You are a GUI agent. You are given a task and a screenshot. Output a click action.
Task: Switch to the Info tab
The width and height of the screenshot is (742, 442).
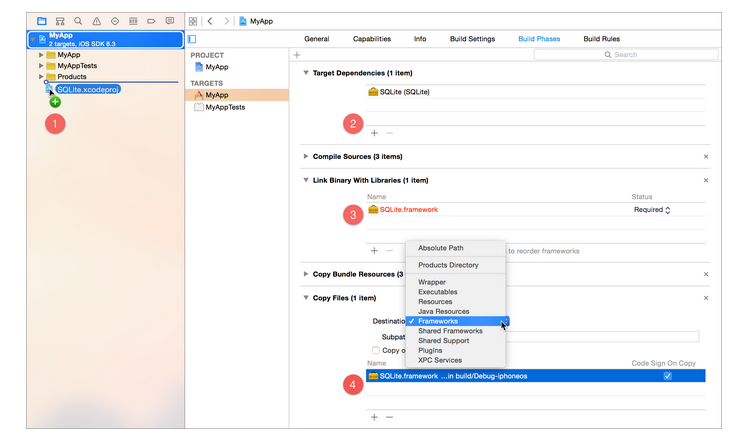click(x=420, y=39)
